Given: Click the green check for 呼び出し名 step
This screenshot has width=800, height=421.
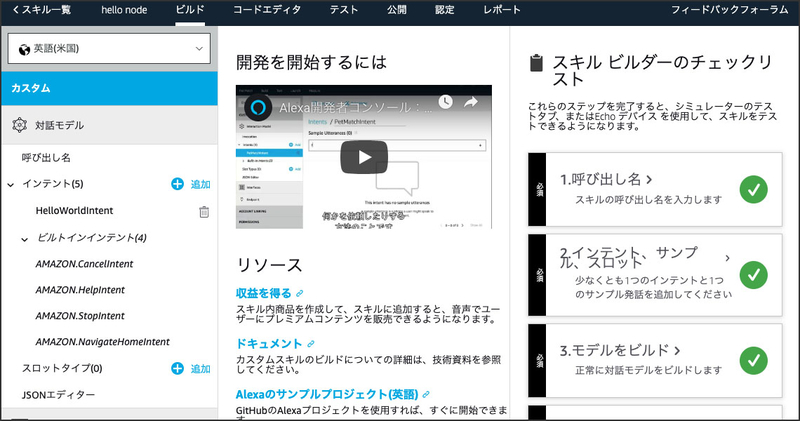Looking at the screenshot, I should 754,190.
